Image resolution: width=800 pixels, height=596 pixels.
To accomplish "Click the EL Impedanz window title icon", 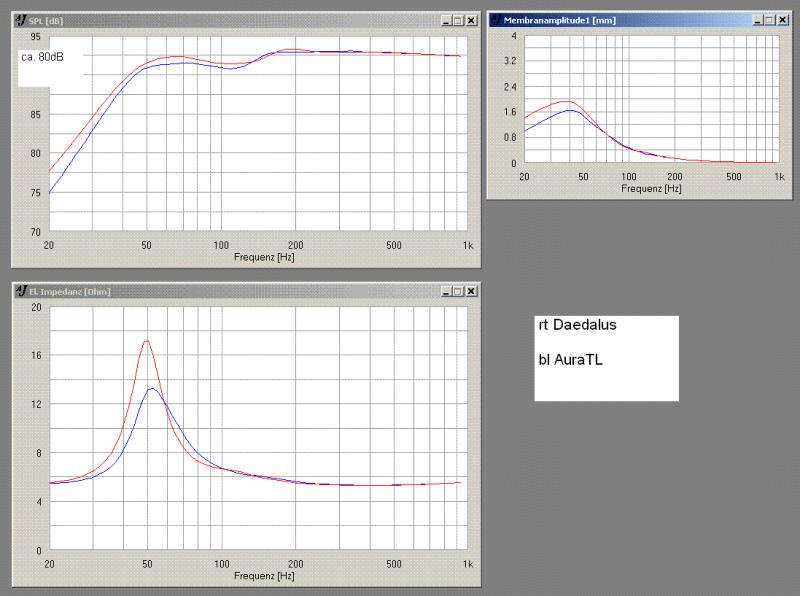I will [x=22, y=291].
